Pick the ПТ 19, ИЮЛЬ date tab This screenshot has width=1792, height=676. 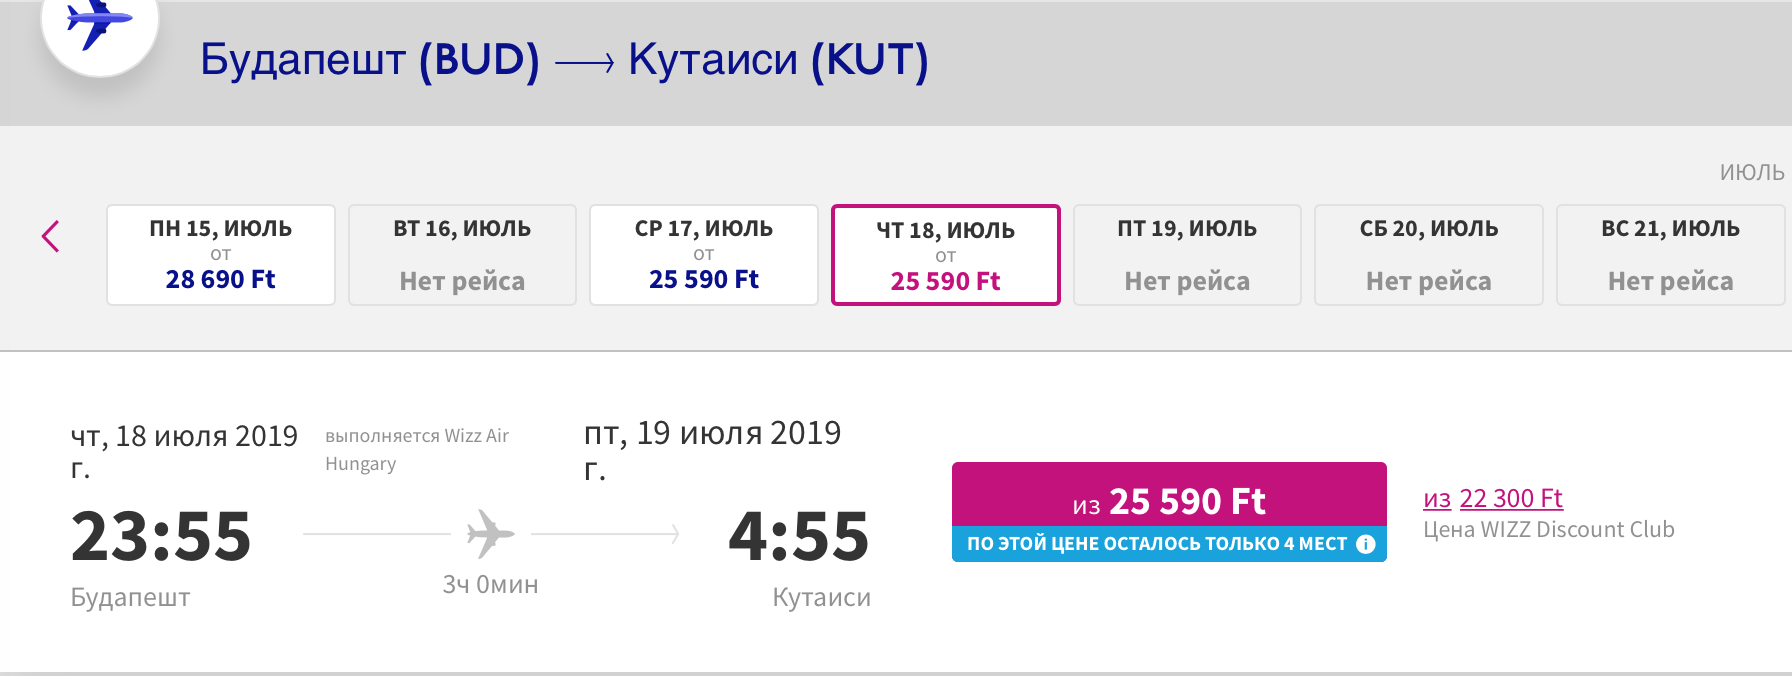click(x=1187, y=255)
